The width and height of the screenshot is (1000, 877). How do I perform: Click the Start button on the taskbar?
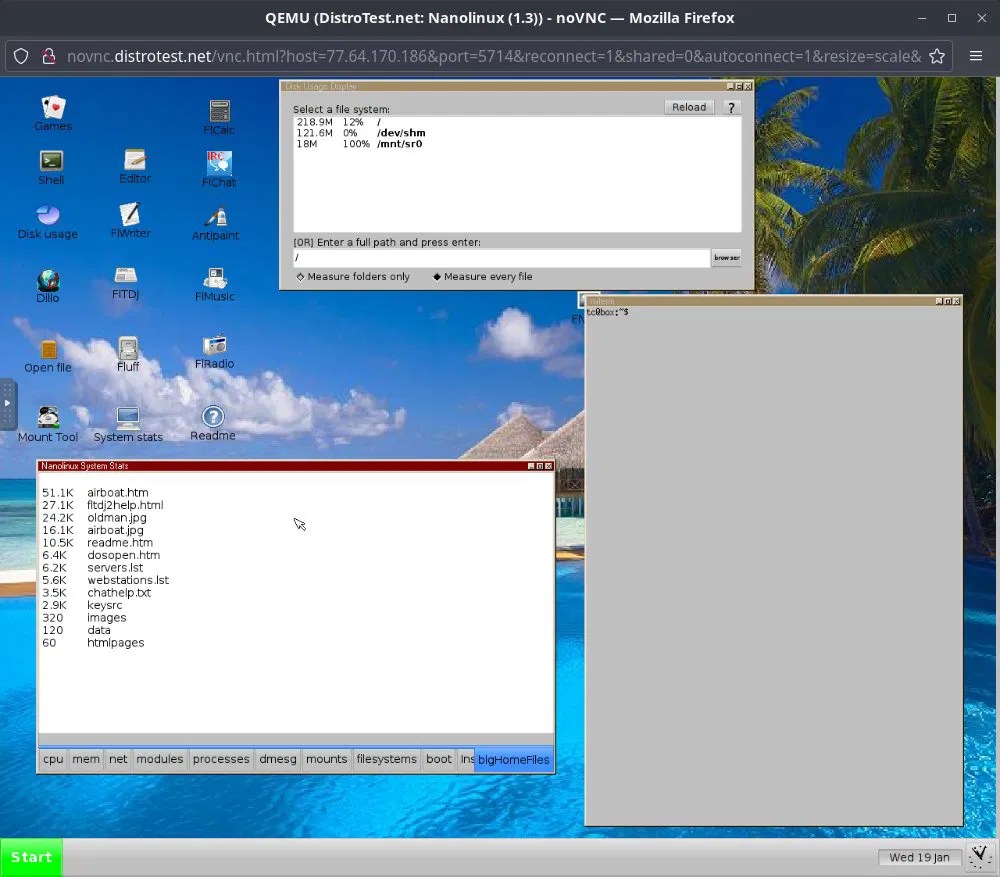[31, 857]
